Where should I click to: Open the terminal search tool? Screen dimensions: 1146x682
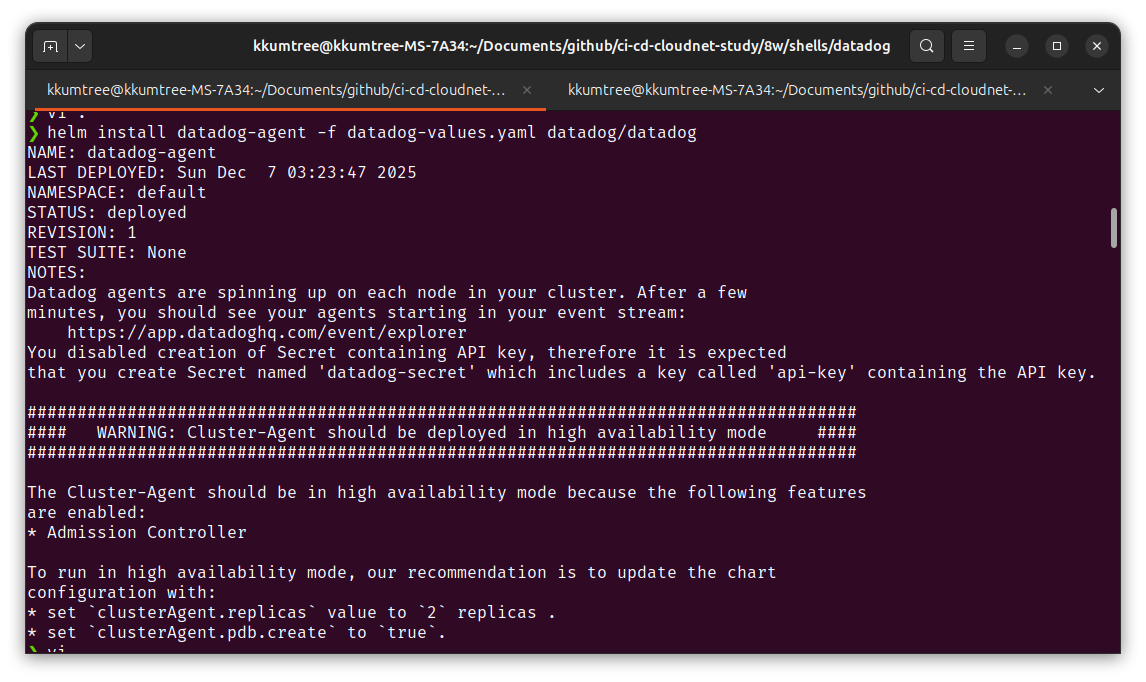(x=927, y=46)
